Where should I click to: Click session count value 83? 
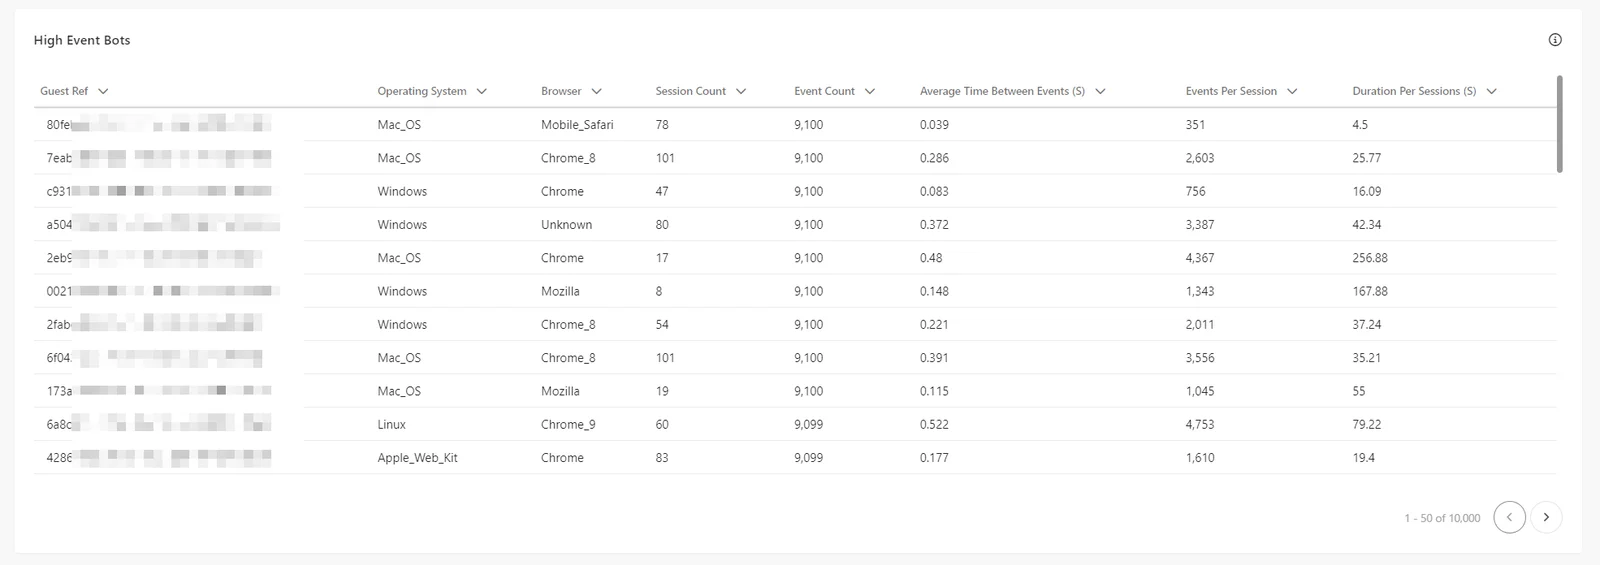point(662,458)
